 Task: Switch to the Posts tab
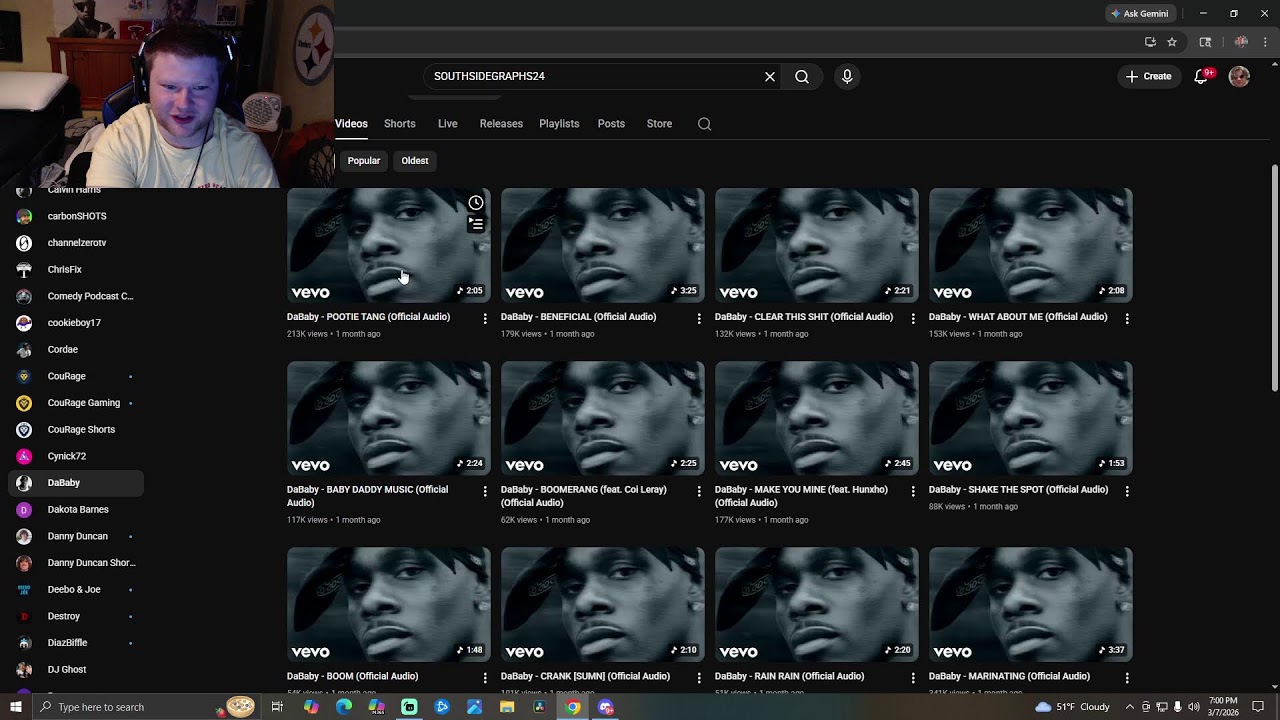tap(611, 124)
